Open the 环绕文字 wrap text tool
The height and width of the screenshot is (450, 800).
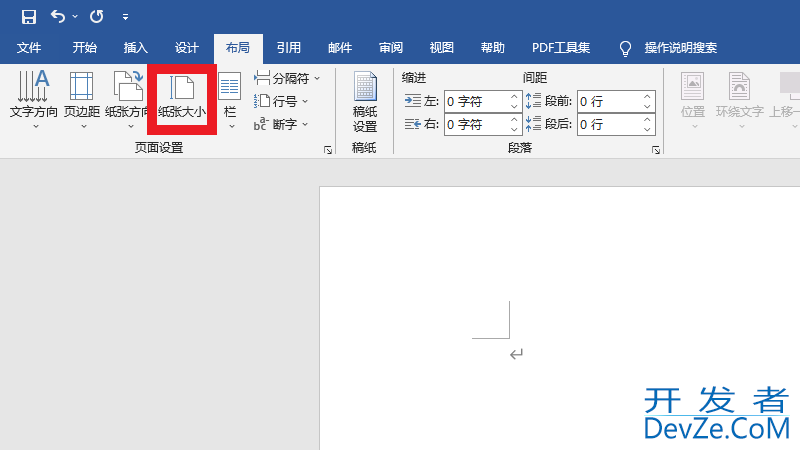tap(739, 99)
